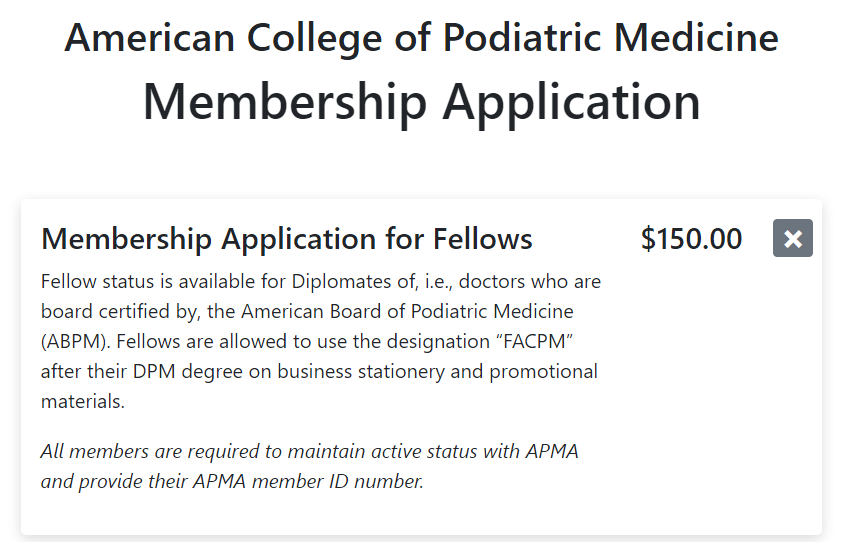Click the business stationery phrase
This screenshot has height=542, width=862.
point(373,372)
